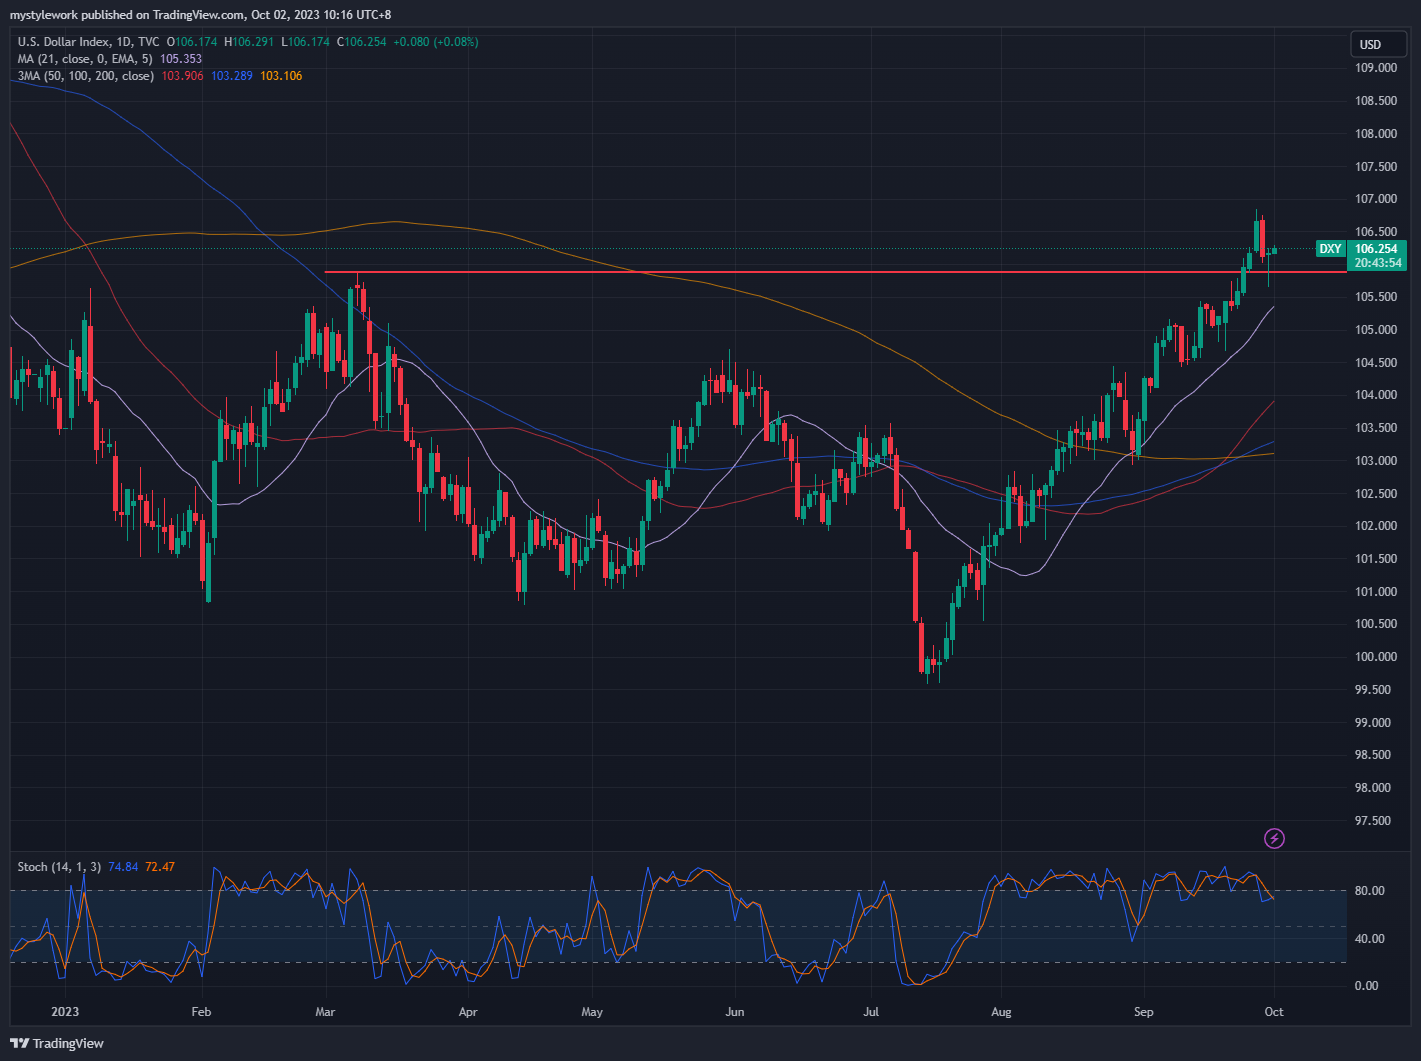Click the bar countdown 20:43:54

coord(1377,263)
